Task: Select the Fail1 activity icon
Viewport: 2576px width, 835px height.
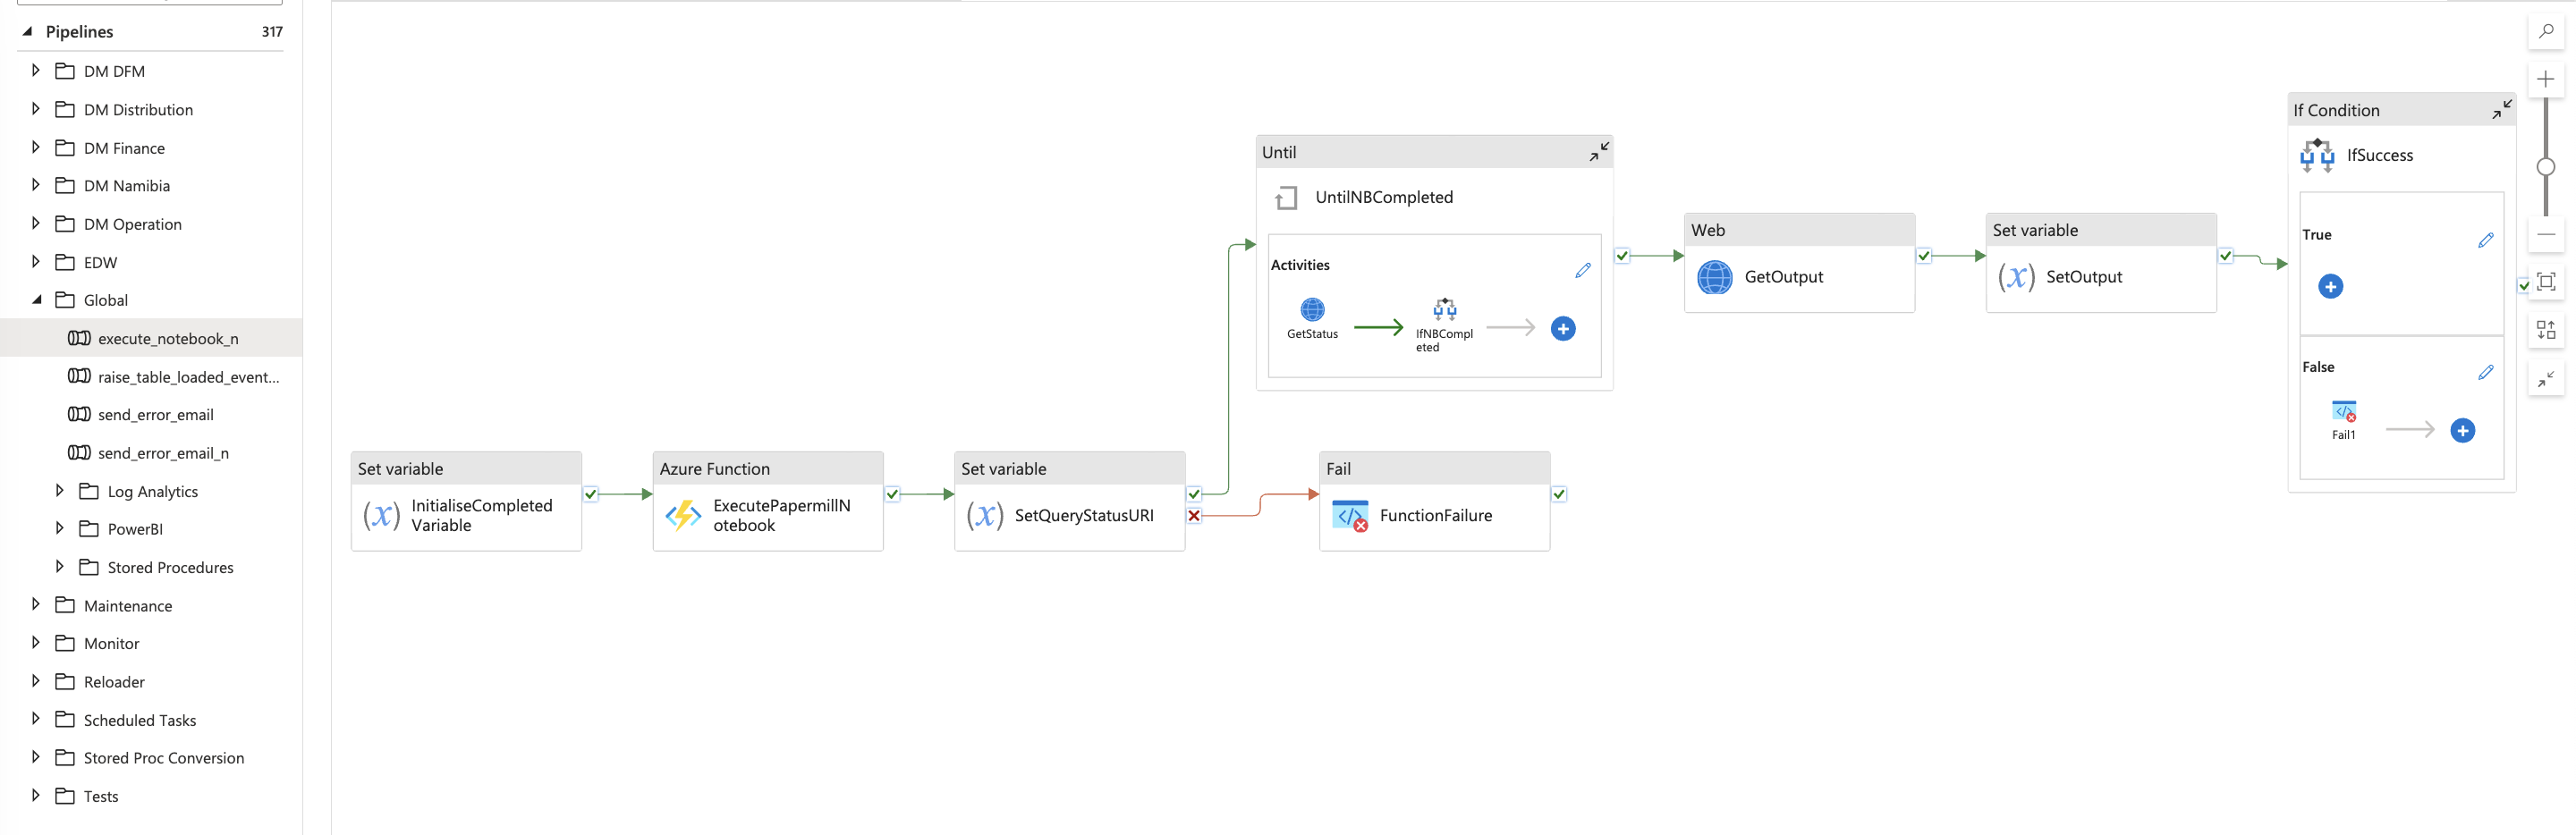Action: click(2344, 411)
